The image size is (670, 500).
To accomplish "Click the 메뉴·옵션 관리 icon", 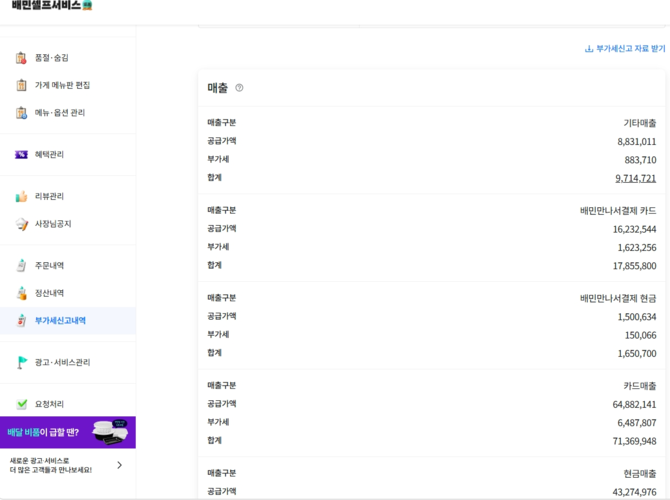I will point(21,113).
